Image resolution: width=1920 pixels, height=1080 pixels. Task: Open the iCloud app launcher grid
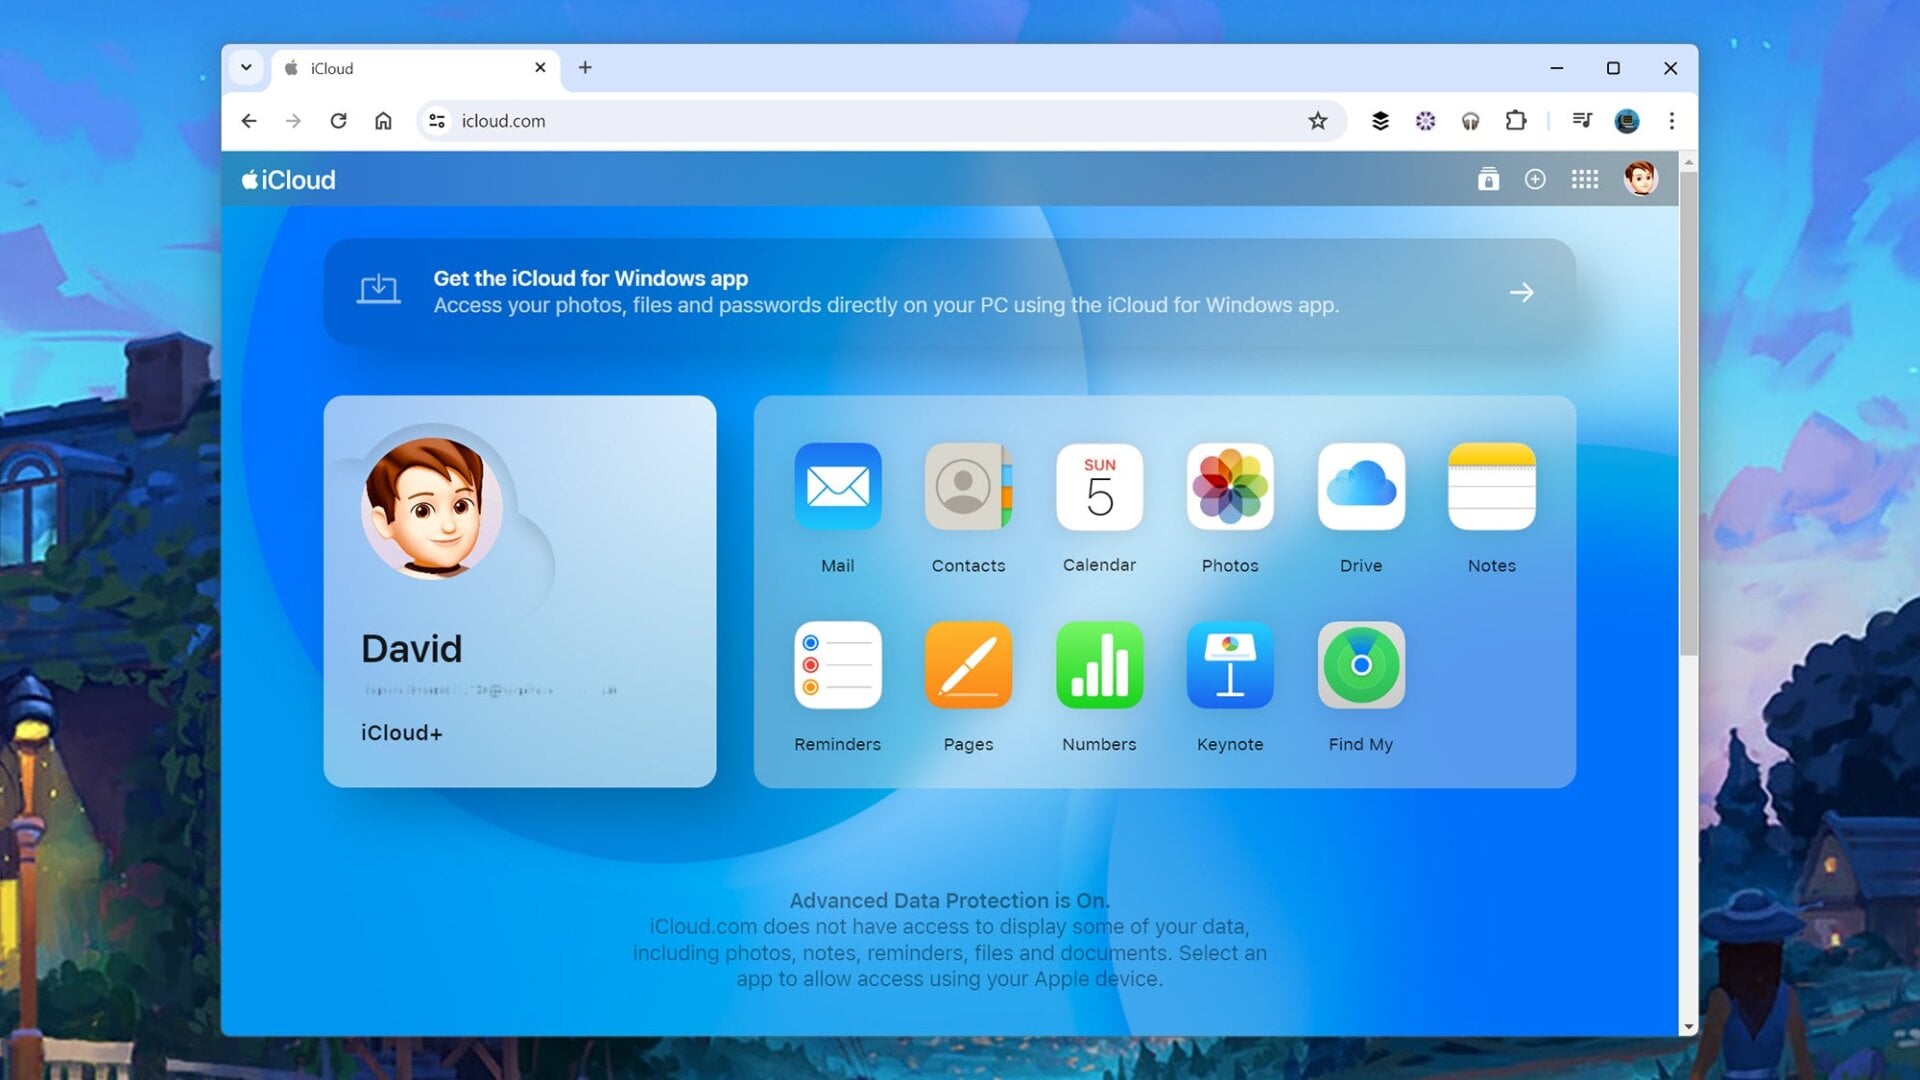(x=1585, y=179)
